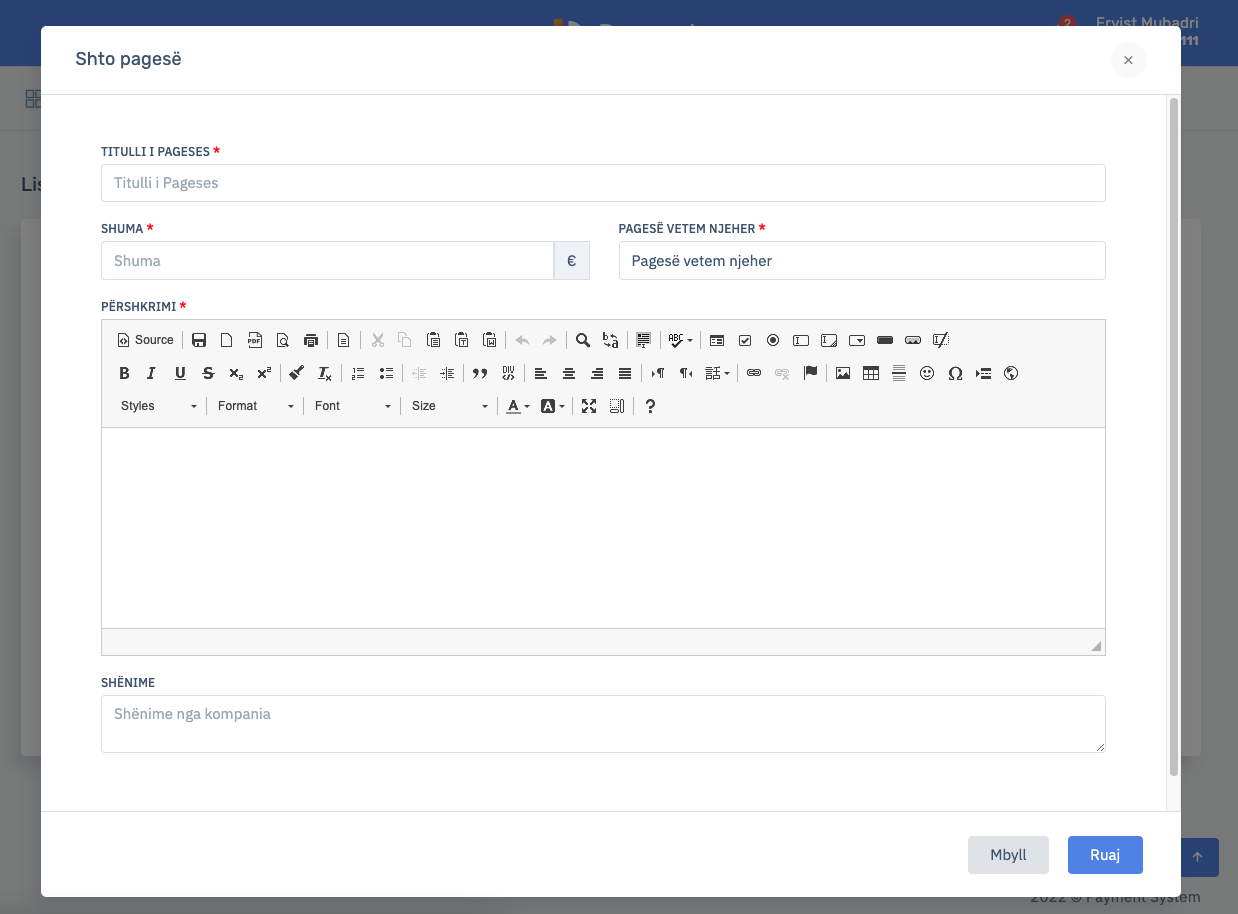Toggle Maximize editor mode
The height and width of the screenshot is (914, 1238).
pyautogui.click(x=589, y=406)
